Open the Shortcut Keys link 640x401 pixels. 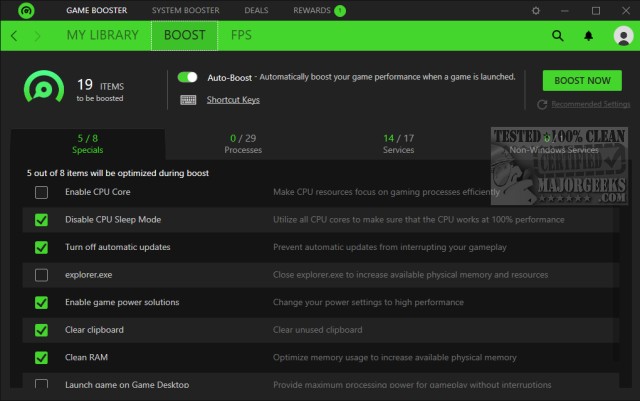[x=233, y=100]
